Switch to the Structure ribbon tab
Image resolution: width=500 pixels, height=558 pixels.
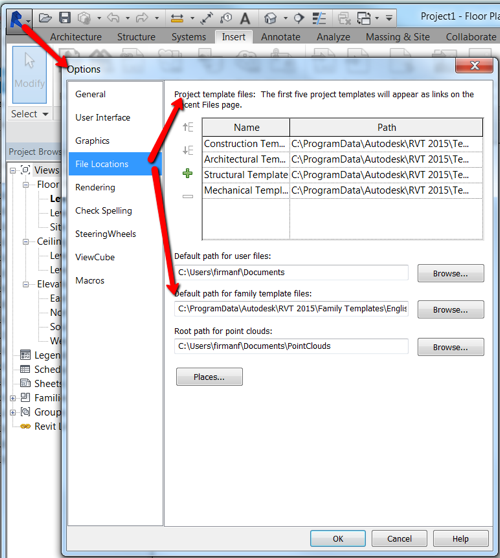(136, 37)
